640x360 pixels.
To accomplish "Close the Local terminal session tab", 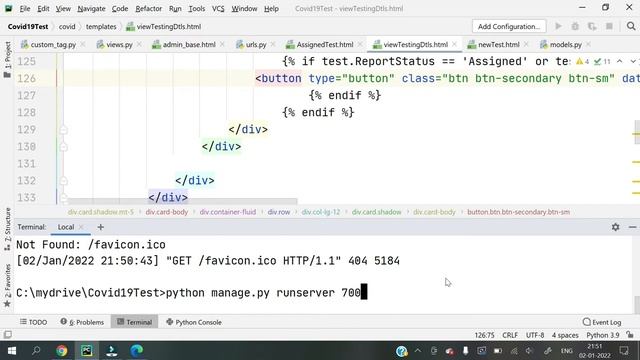I will [x=81, y=227].
